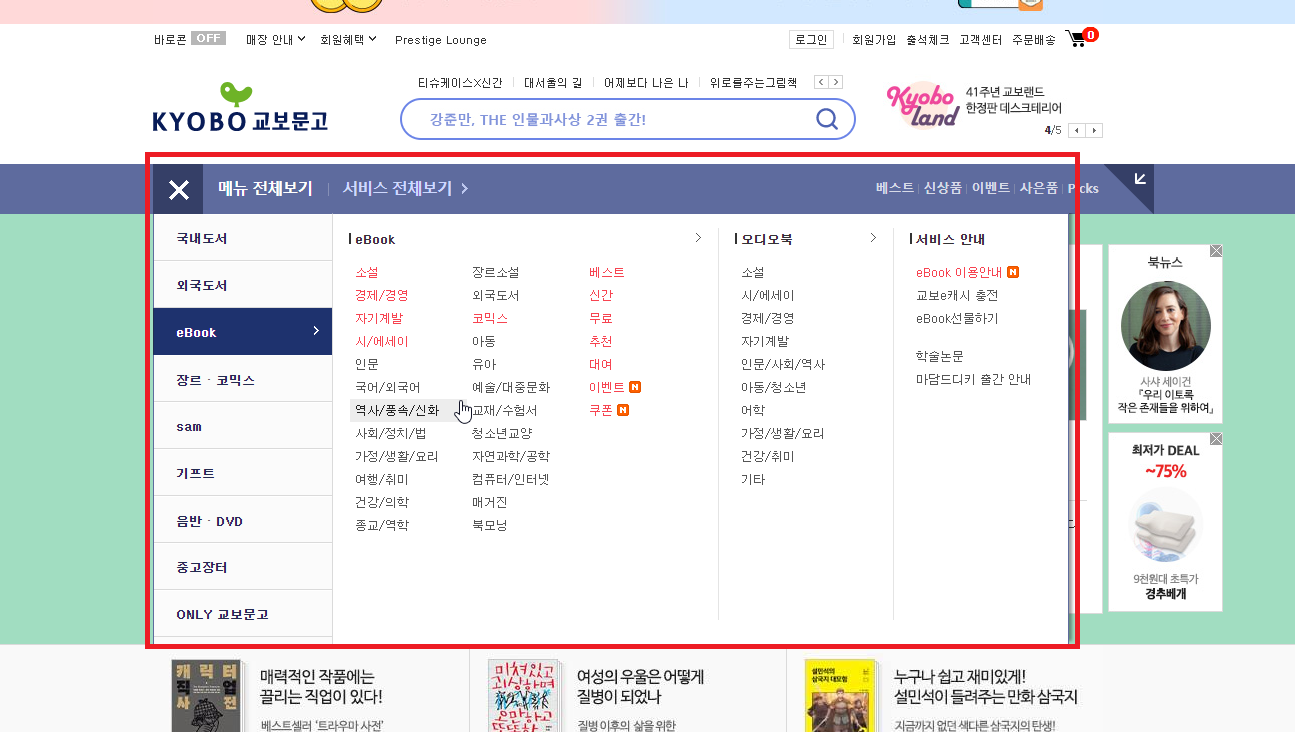Open 마담드디키 출간 안내 link

(x=973, y=379)
